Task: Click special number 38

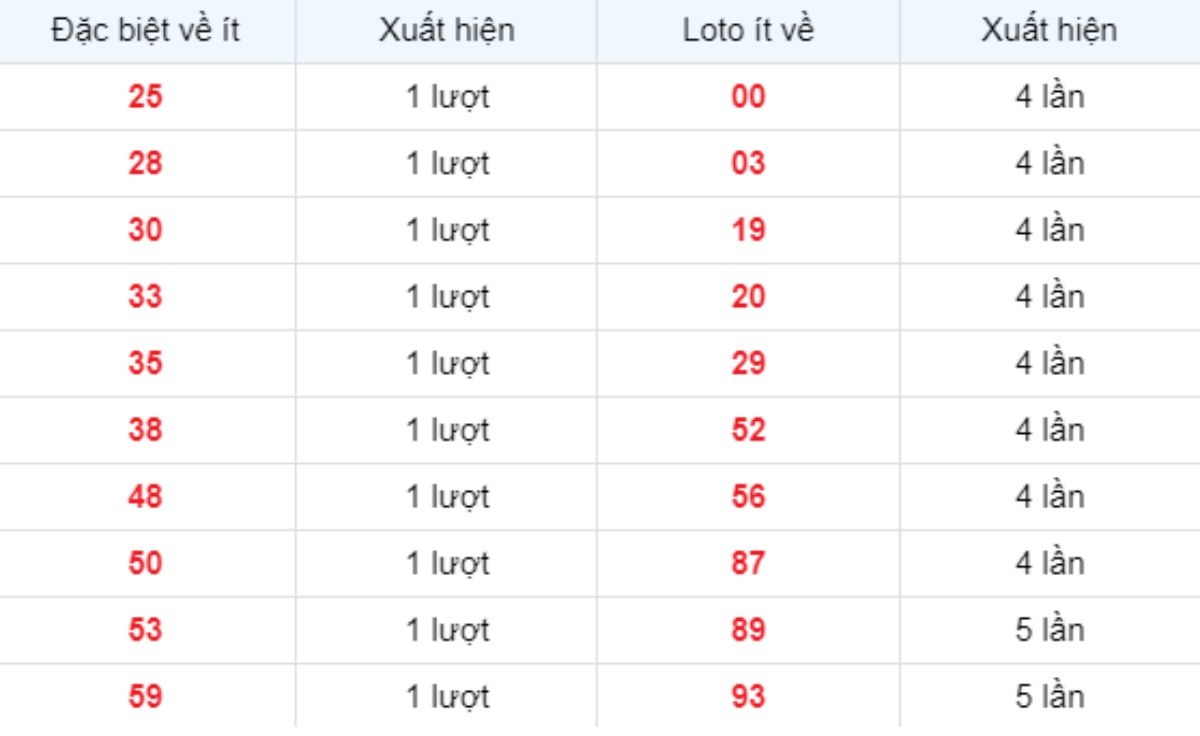Action: (145, 431)
